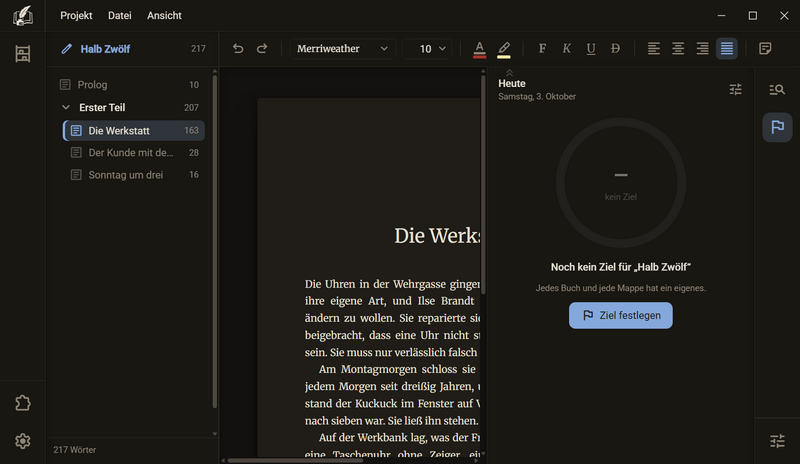The image size is (800, 464).
Task: Open the Merriweather font dropdown
Action: point(342,48)
